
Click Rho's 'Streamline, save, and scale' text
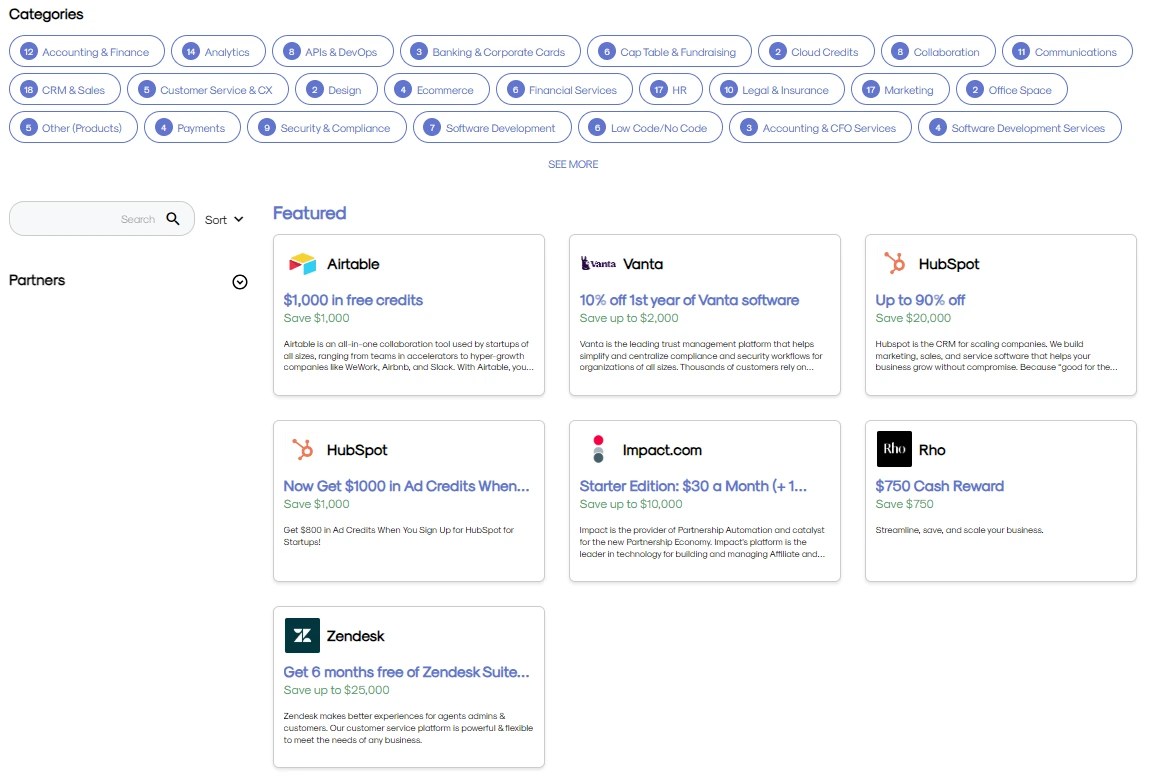[x=960, y=530]
